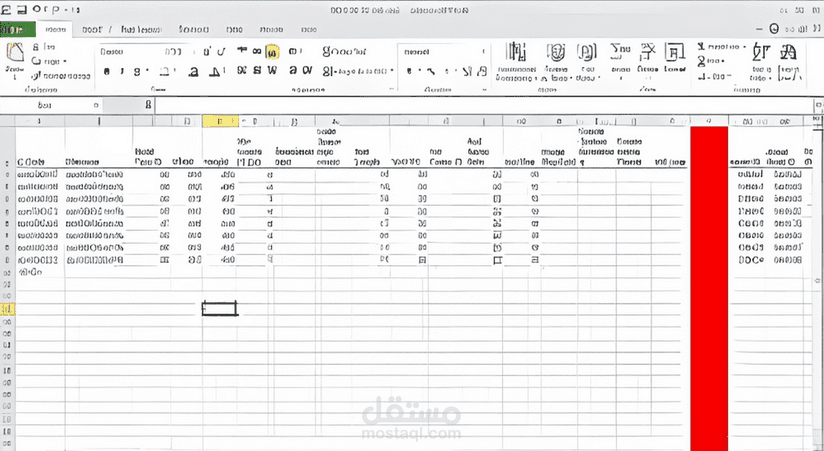This screenshot has width=824, height=451.
Task: Open the font name dropdown box
Action: coord(129,52)
